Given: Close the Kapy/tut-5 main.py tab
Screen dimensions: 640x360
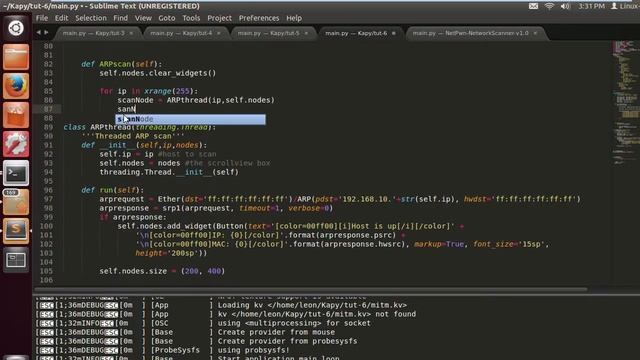Looking at the screenshot, I should 306,33.
